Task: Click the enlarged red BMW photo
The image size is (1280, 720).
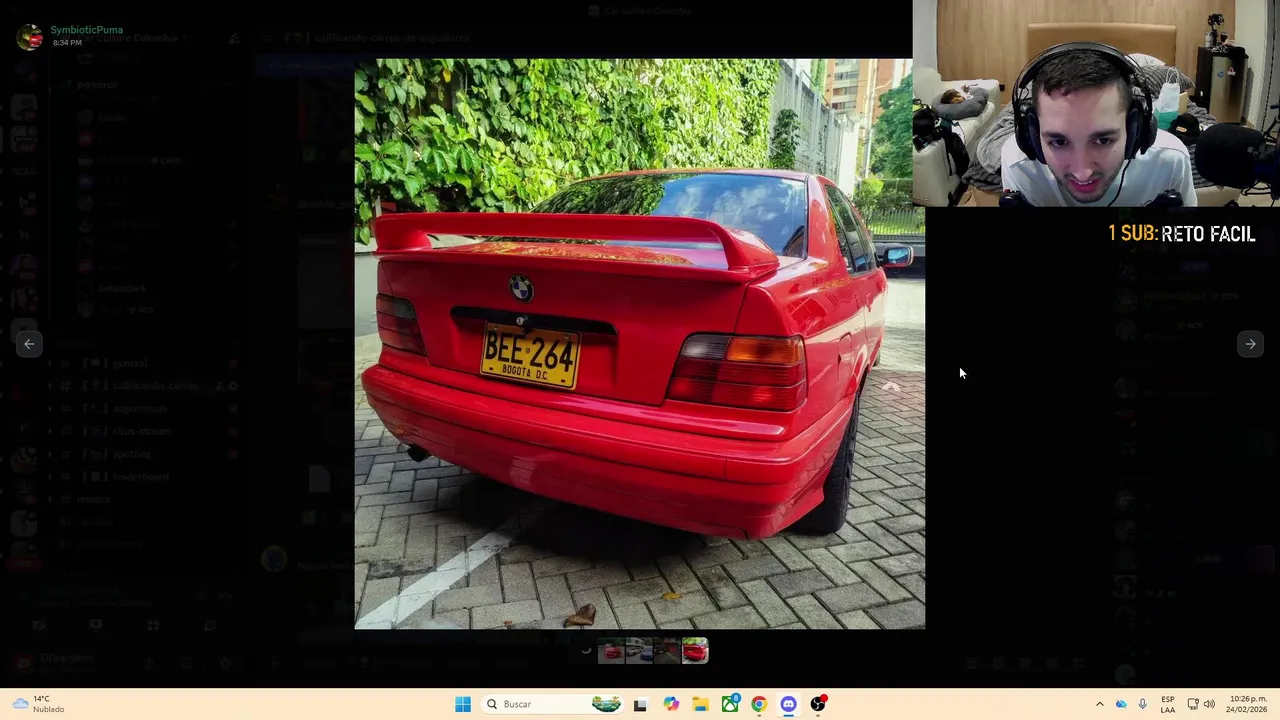Action: point(639,343)
